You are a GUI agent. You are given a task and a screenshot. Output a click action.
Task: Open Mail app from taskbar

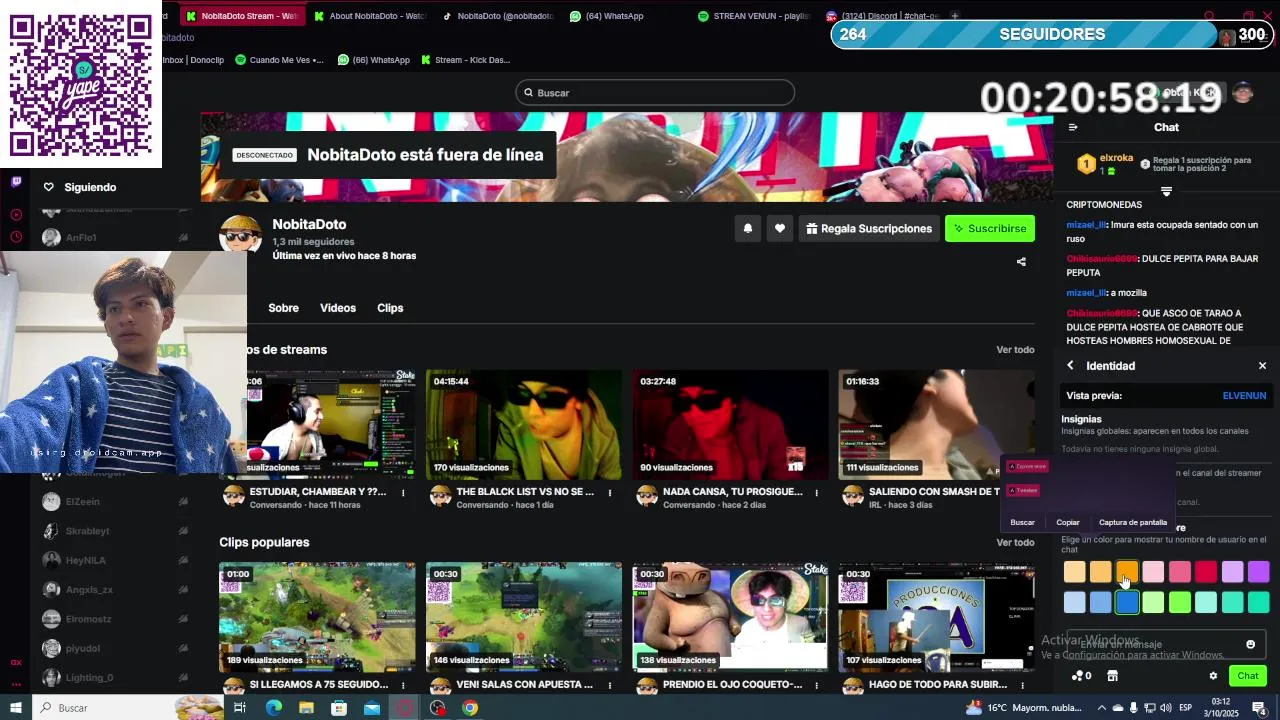pos(372,708)
